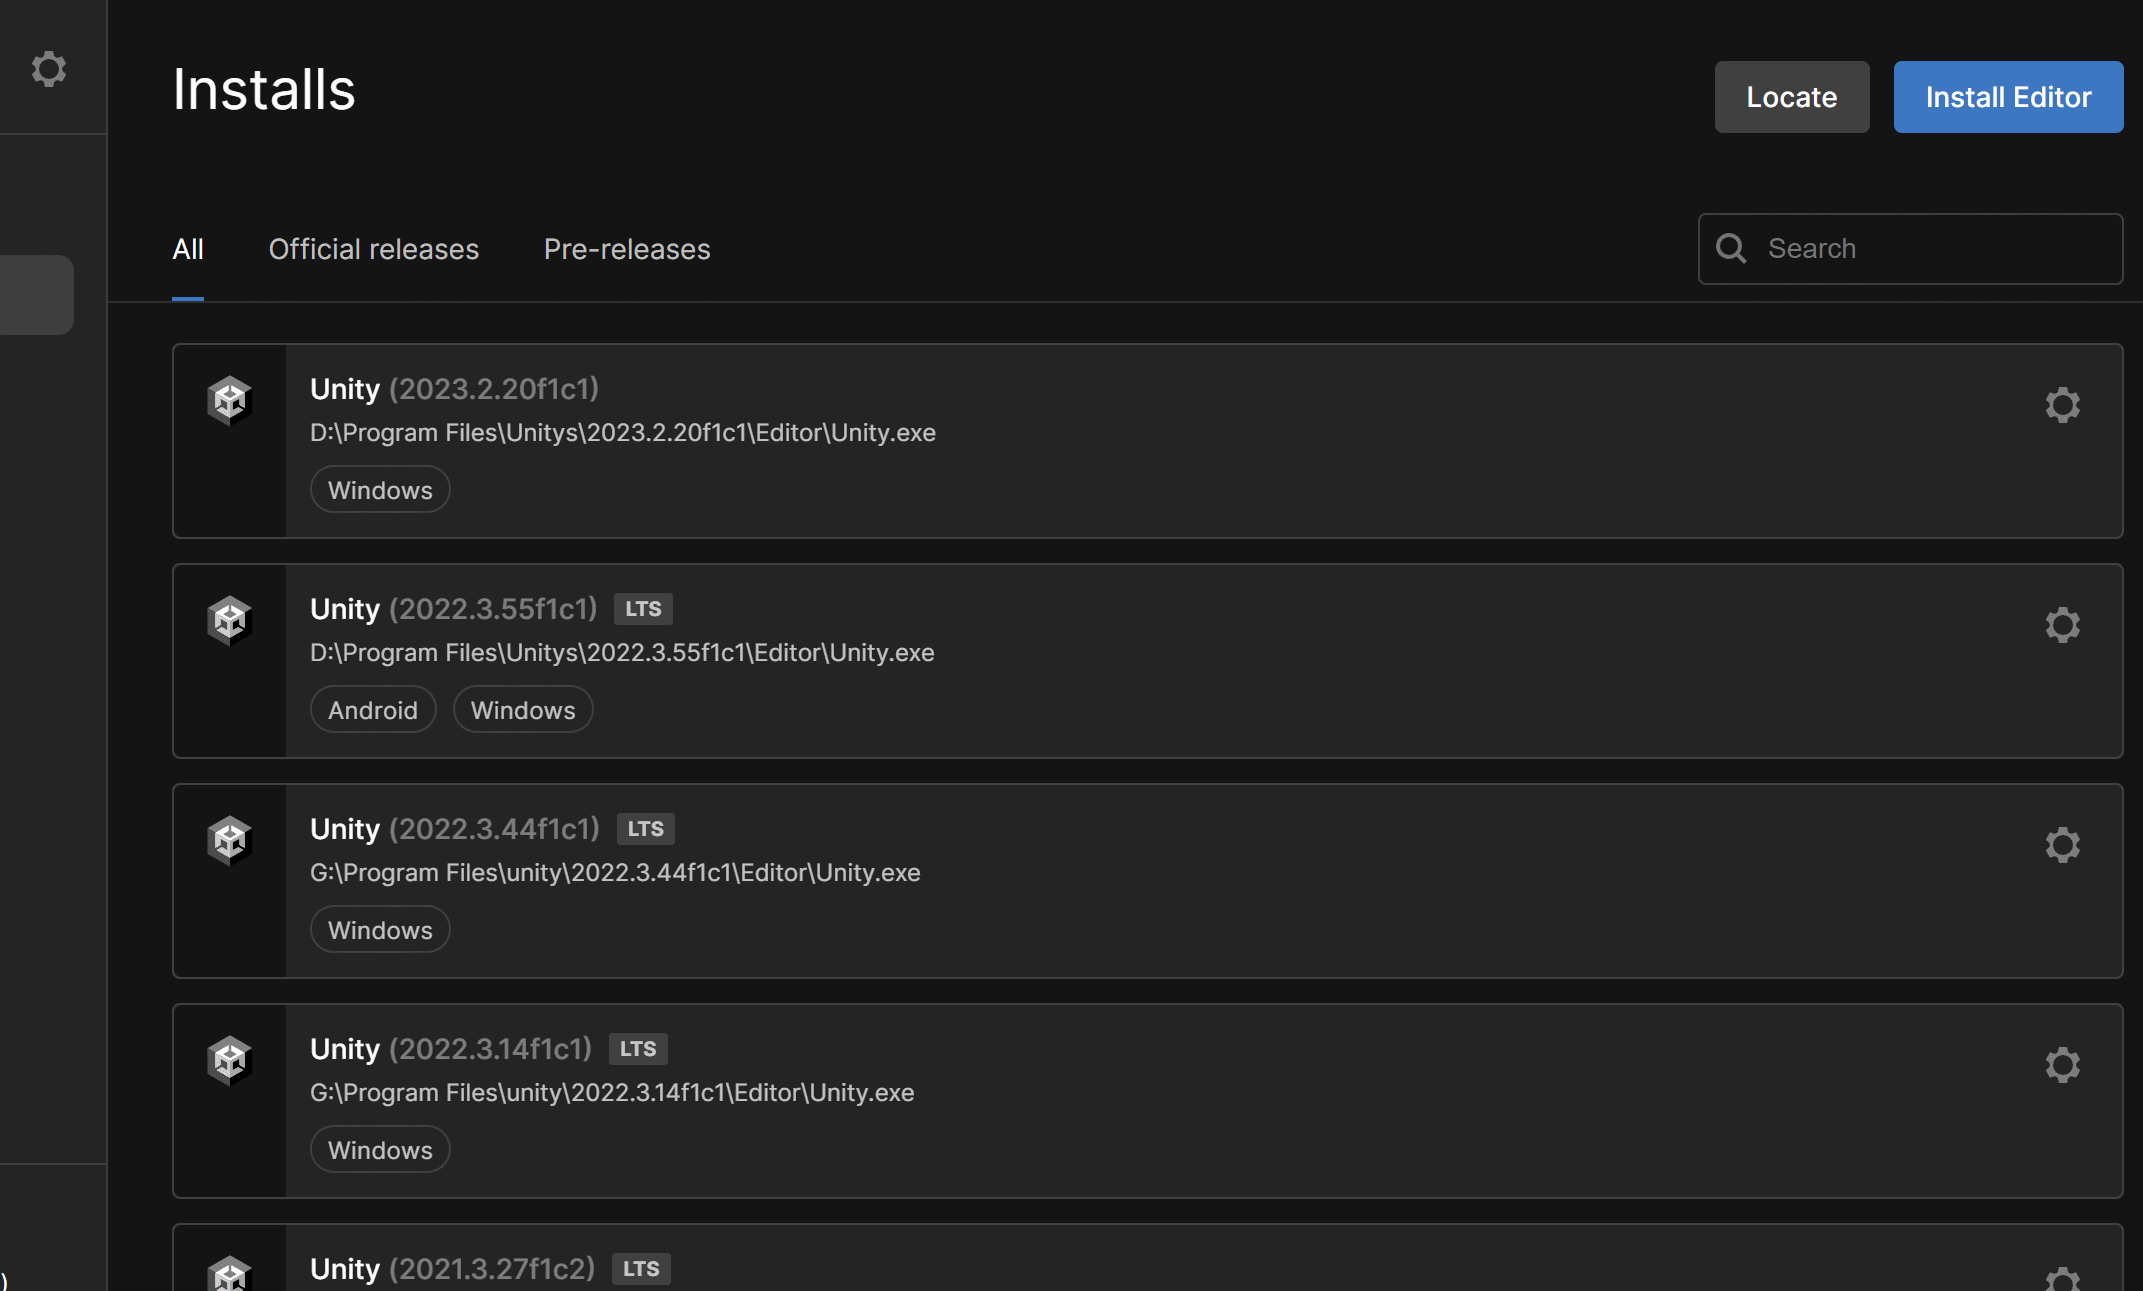Click Unity logo icon of 2022.3.55f1c1
The height and width of the screenshot is (1291, 2143).
tap(229, 621)
